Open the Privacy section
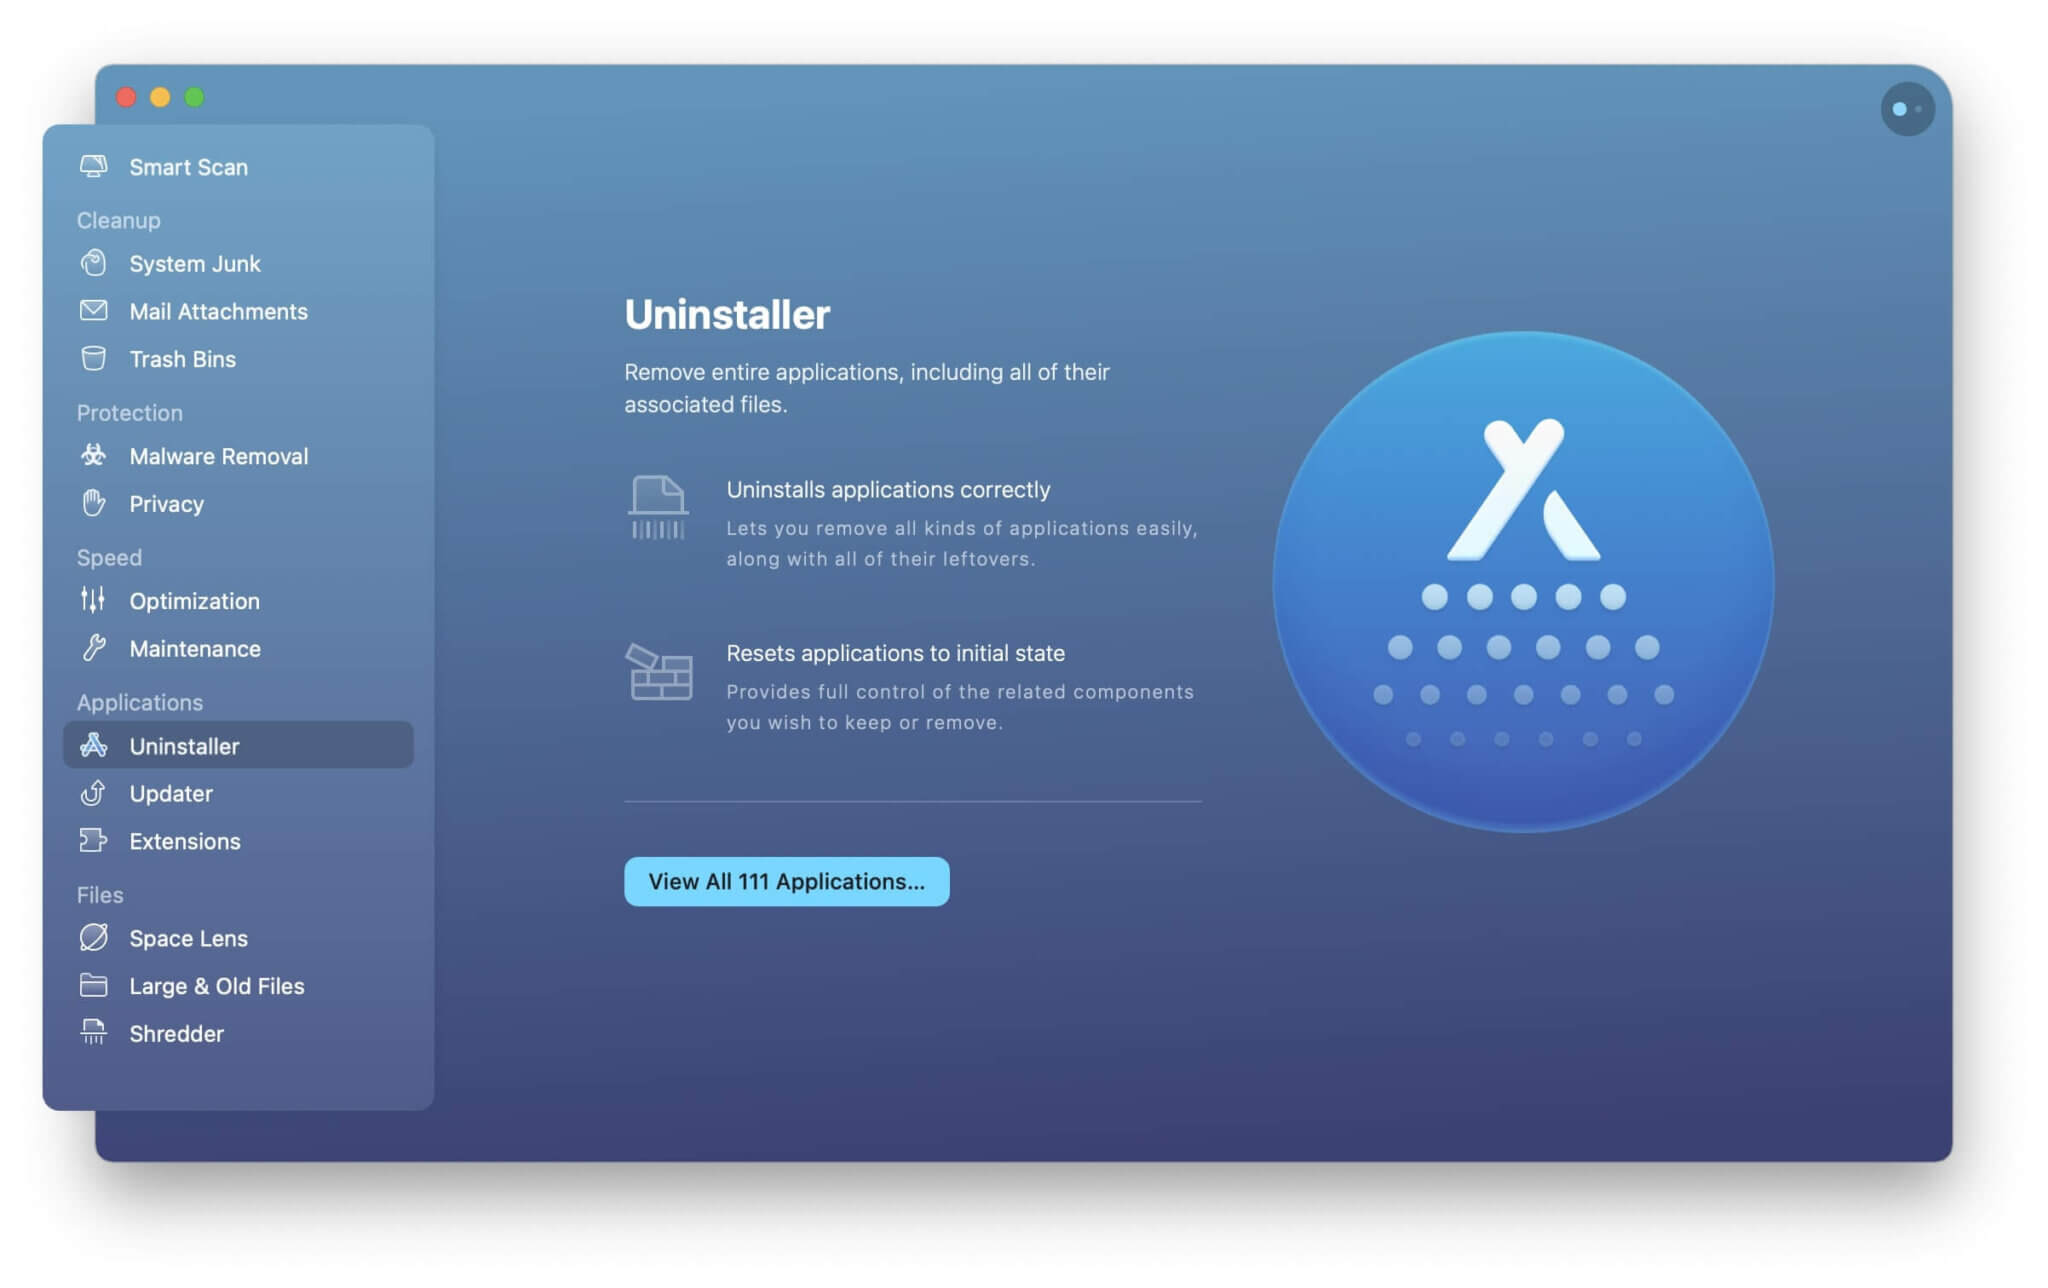The image size is (2048, 1288). pyautogui.click(x=166, y=505)
